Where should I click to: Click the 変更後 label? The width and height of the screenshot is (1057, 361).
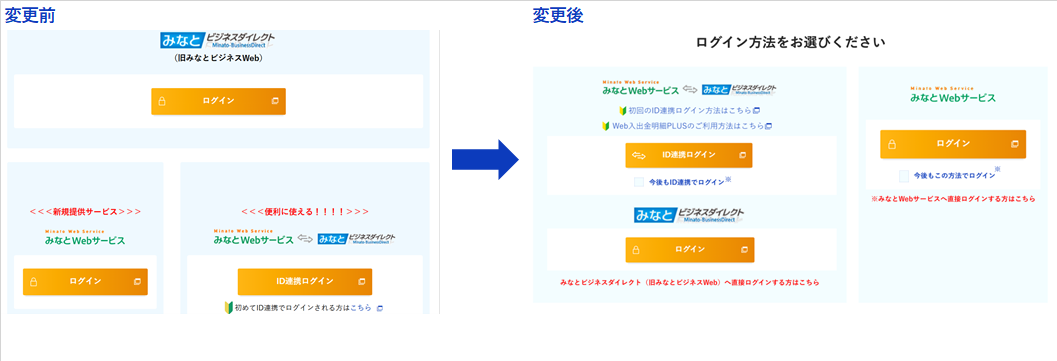557,15
